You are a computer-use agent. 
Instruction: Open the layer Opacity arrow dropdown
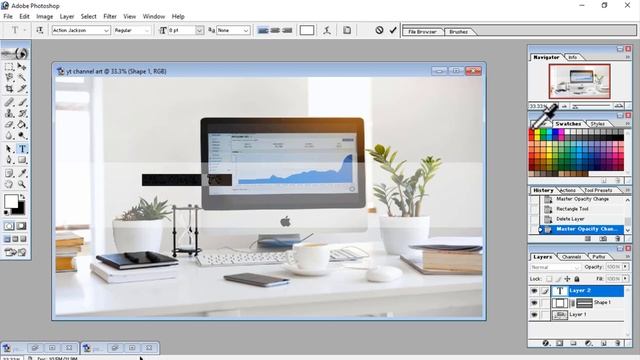click(x=625, y=267)
